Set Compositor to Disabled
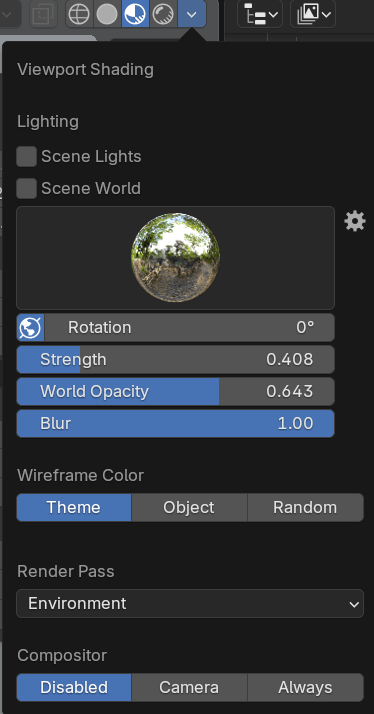Screen dimensions: 374x714 [74, 687]
